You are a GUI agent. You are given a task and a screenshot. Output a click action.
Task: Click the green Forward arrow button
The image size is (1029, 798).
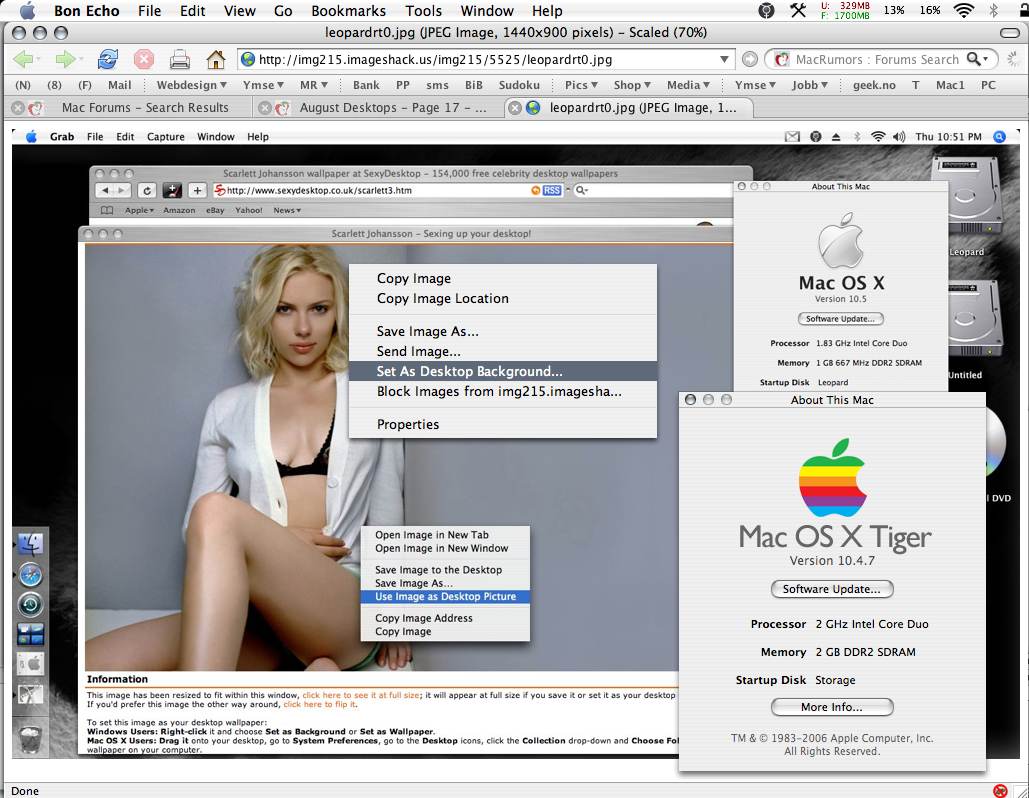click(65, 60)
